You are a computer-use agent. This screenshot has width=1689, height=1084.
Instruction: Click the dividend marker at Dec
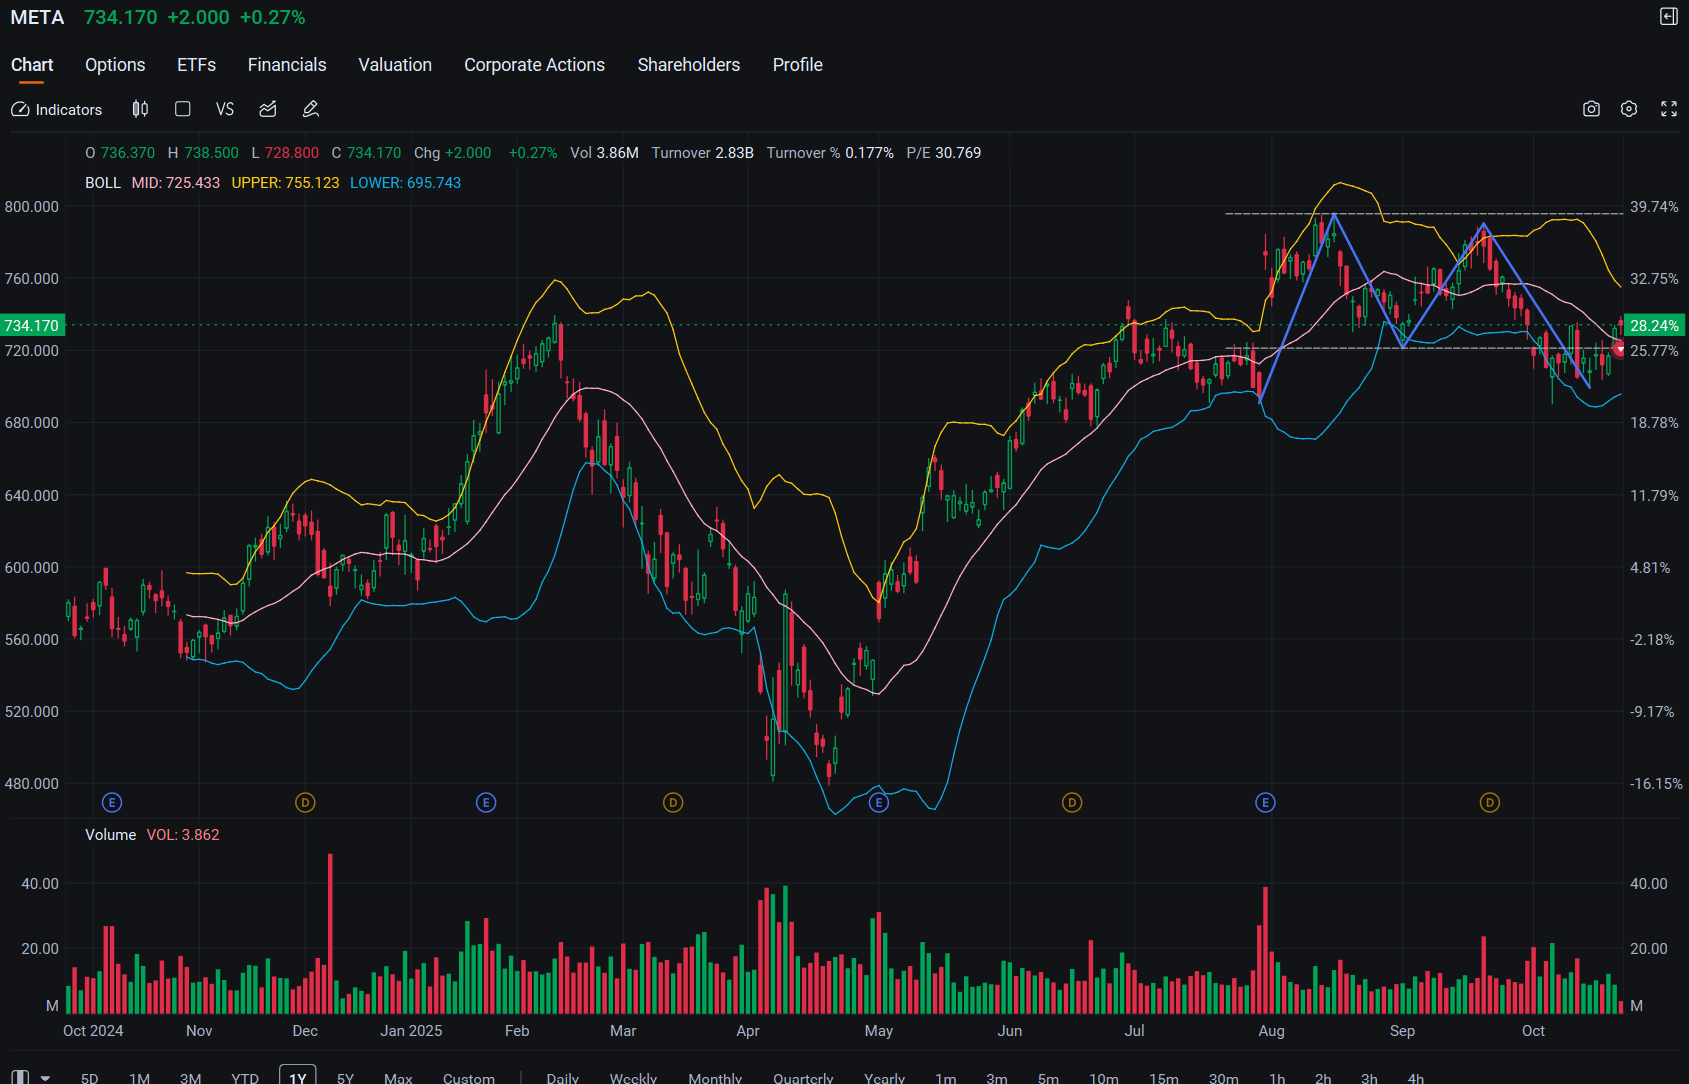coord(305,802)
